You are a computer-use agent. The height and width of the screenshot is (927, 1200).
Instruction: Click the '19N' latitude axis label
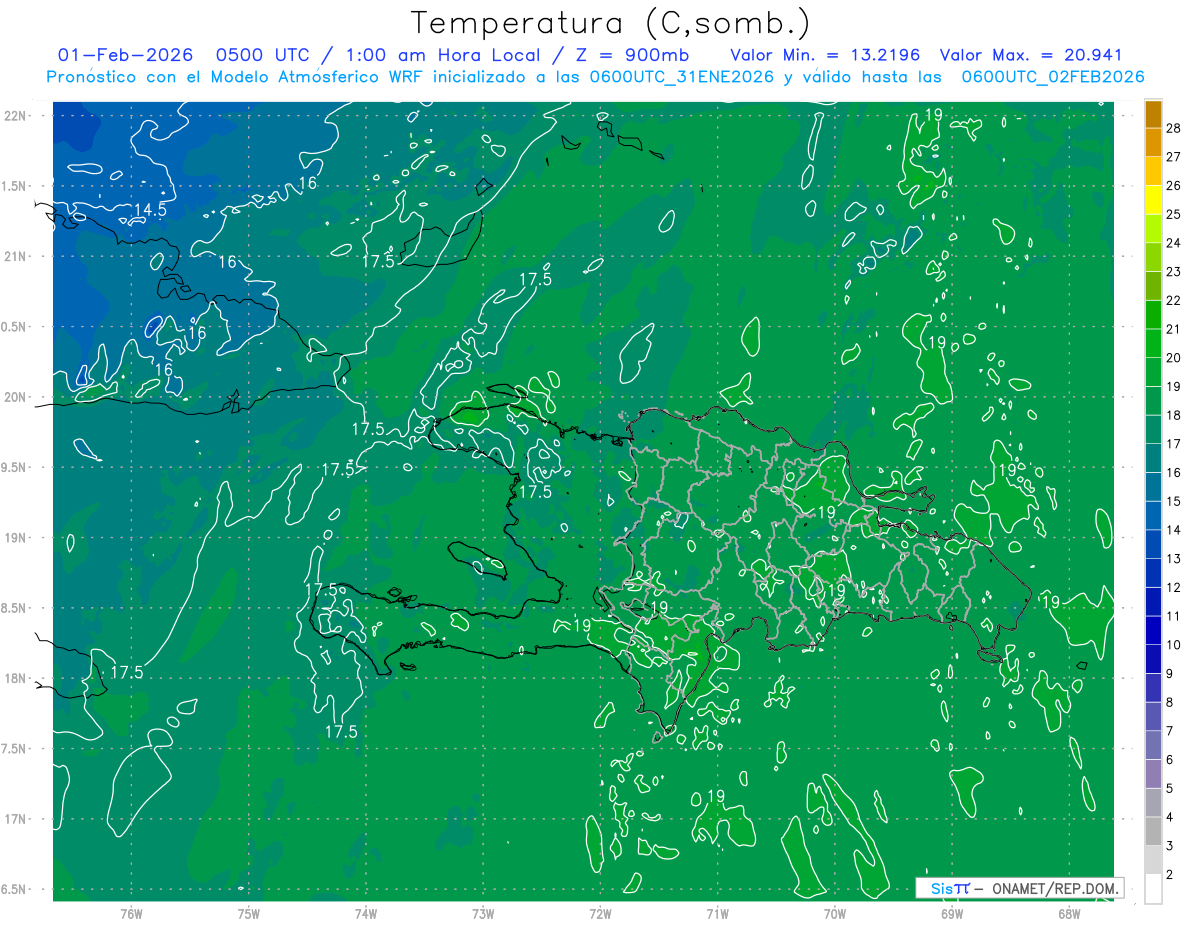pos(16,538)
